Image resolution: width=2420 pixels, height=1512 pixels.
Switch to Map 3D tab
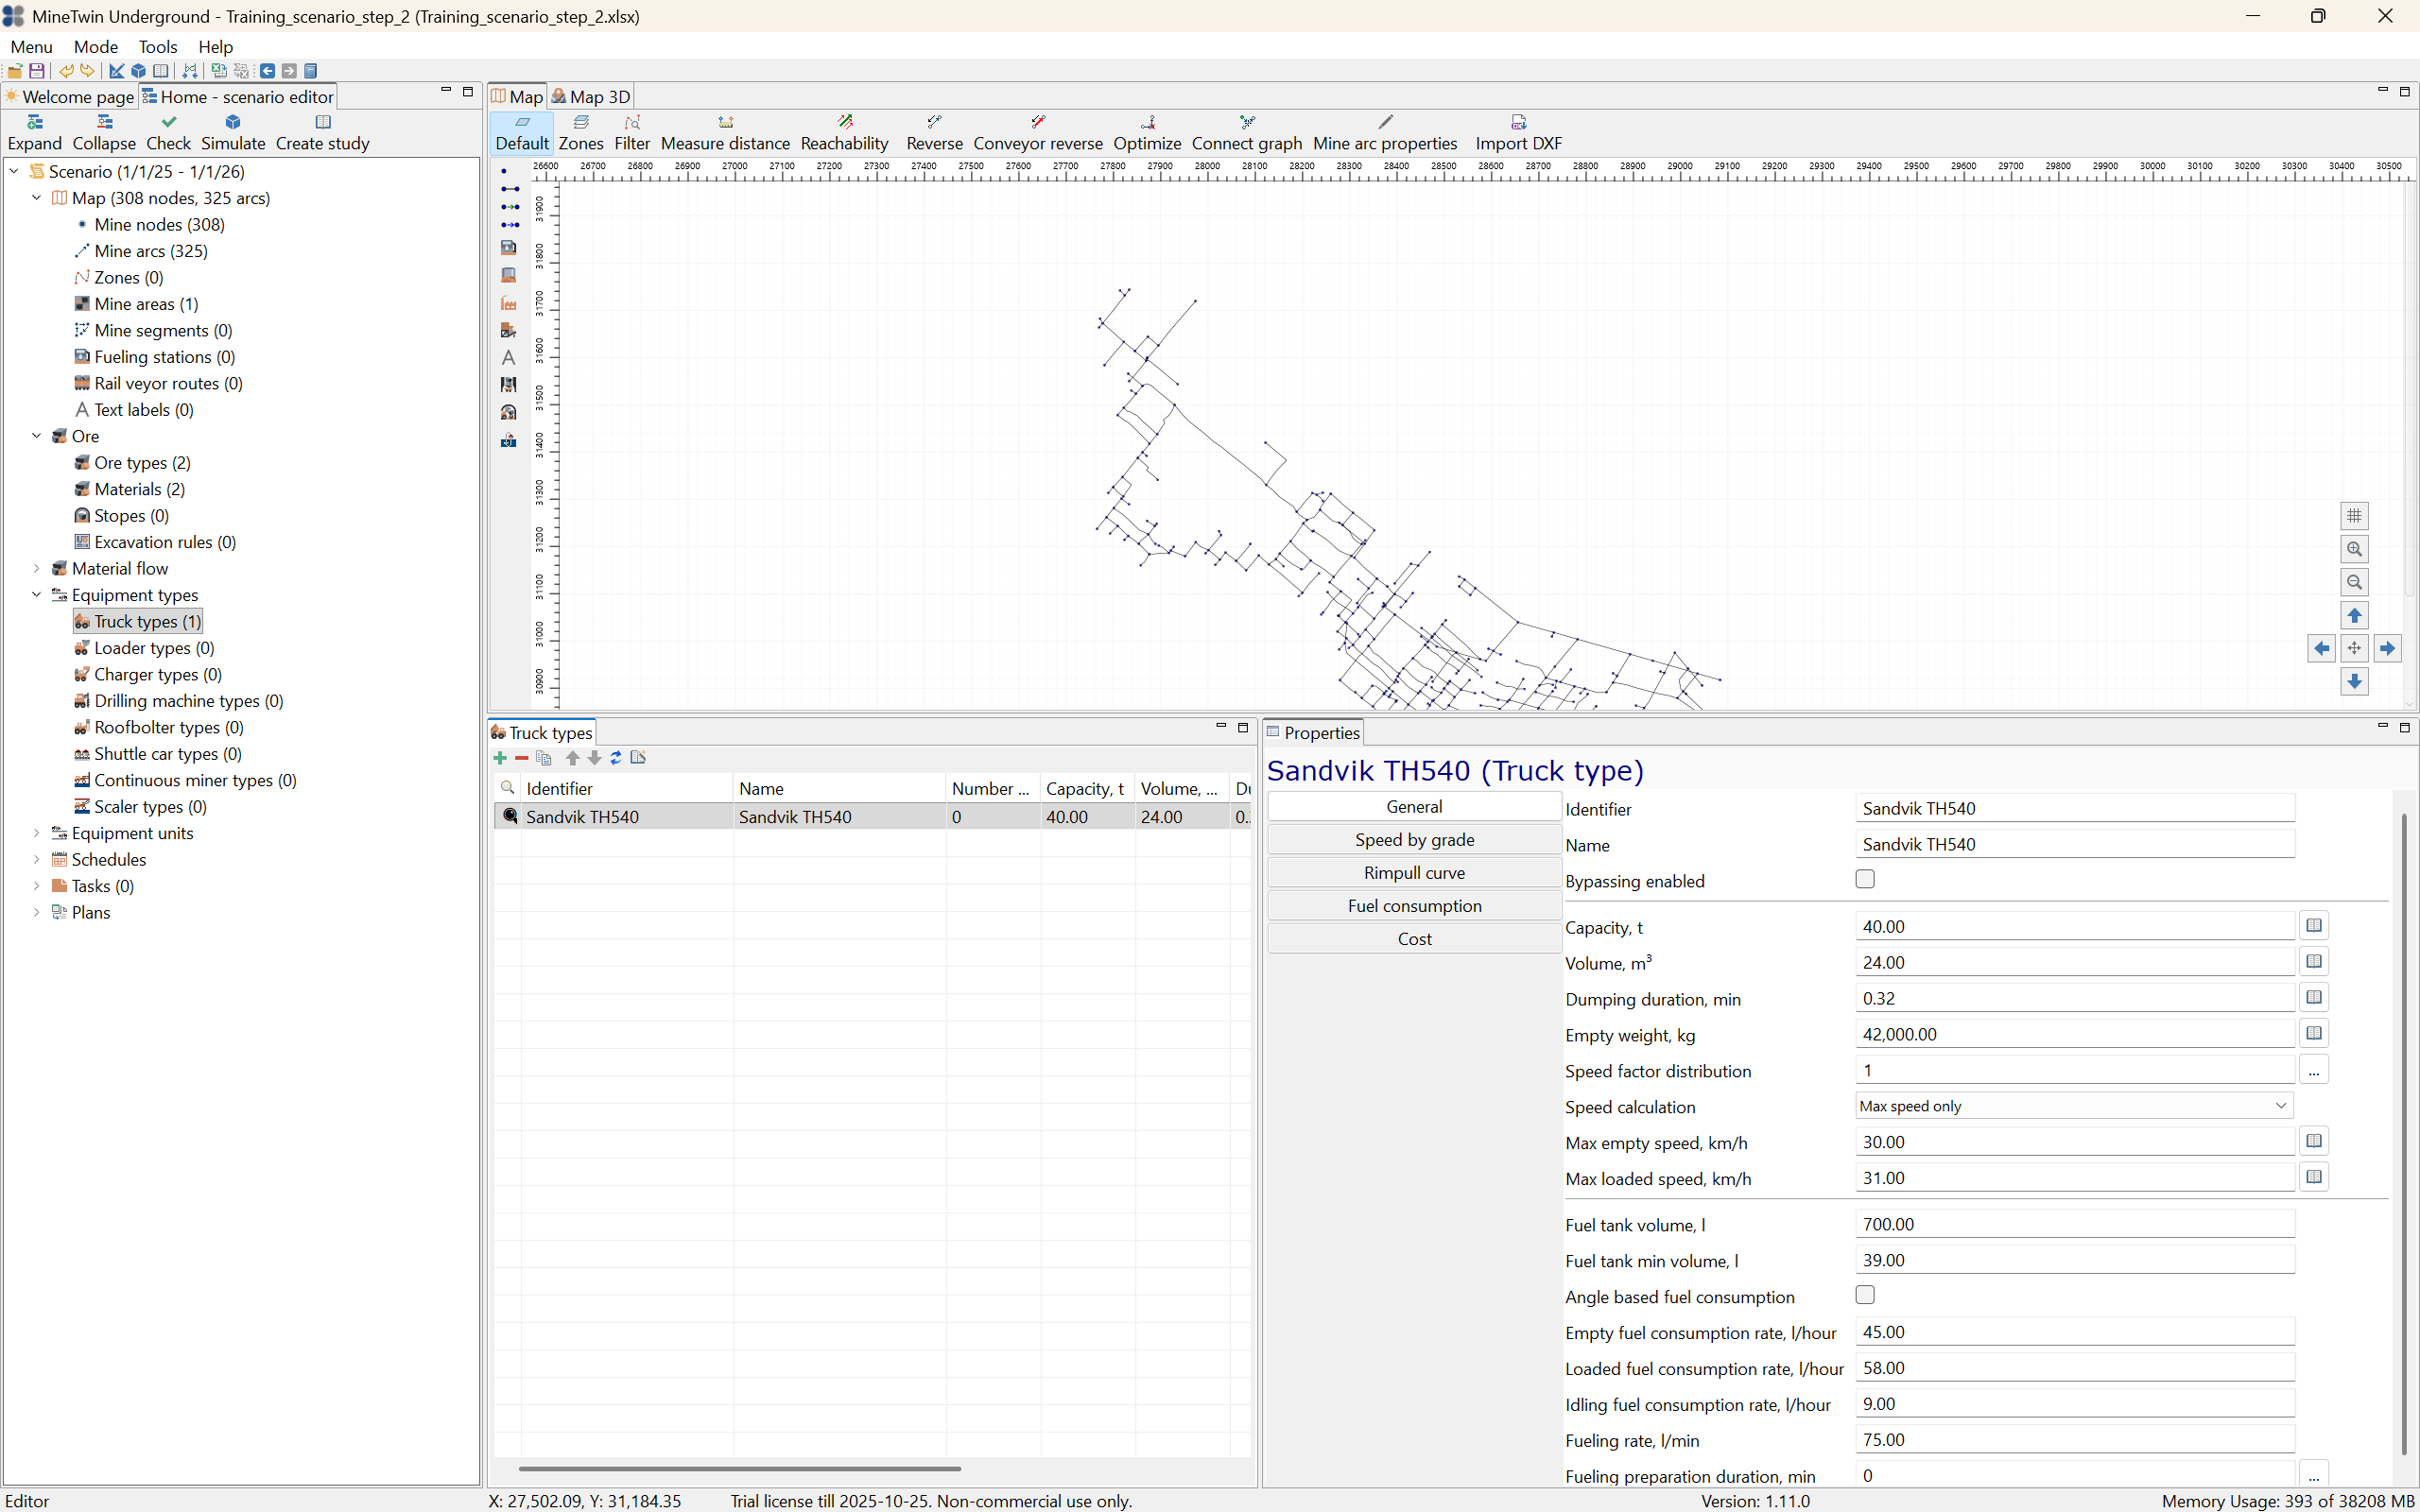pyautogui.click(x=591, y=97)
